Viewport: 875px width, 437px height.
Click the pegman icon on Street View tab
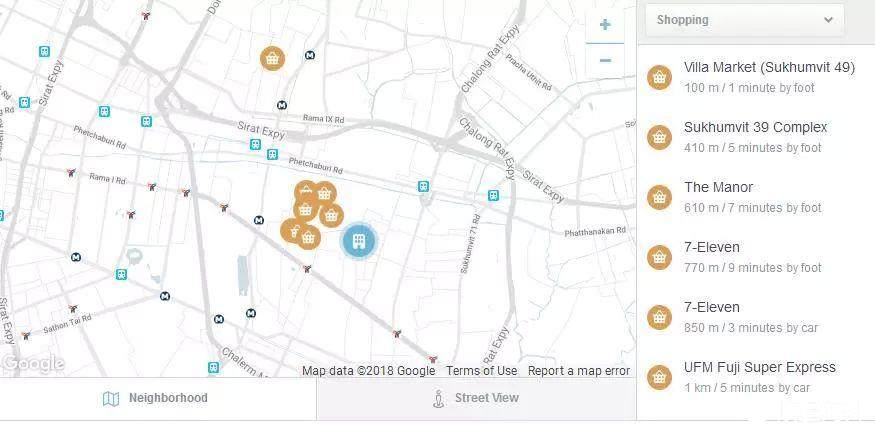[439, 398]
